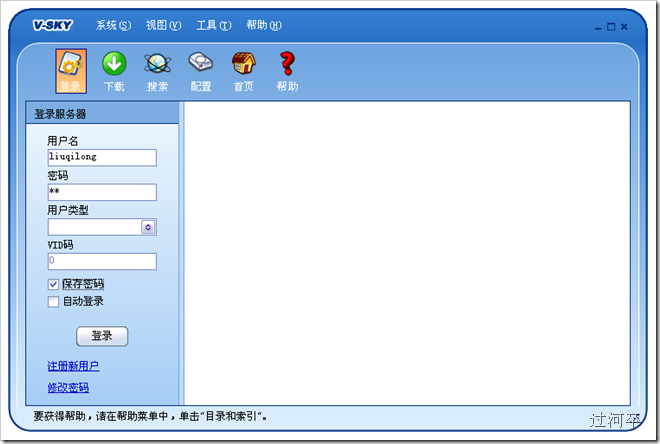Open the 工具(T) menu

coord(214,25)
